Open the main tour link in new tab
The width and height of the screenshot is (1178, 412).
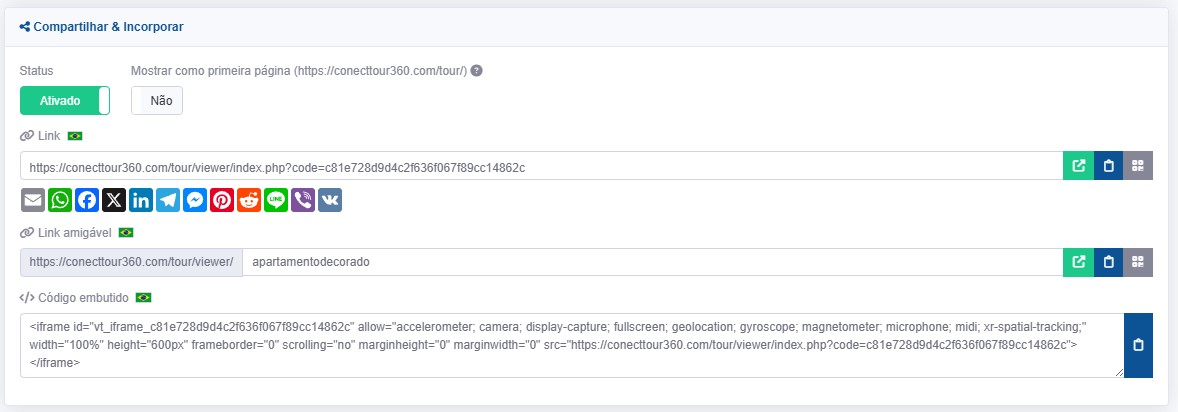[1078, 166]
